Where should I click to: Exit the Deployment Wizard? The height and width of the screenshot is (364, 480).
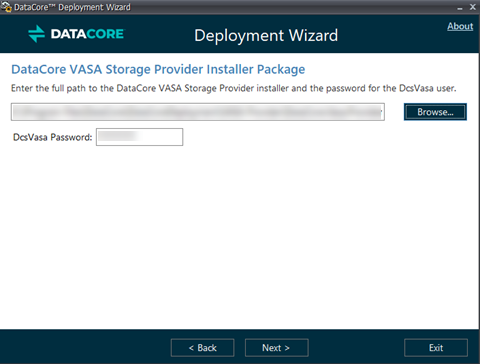(436, 348)
